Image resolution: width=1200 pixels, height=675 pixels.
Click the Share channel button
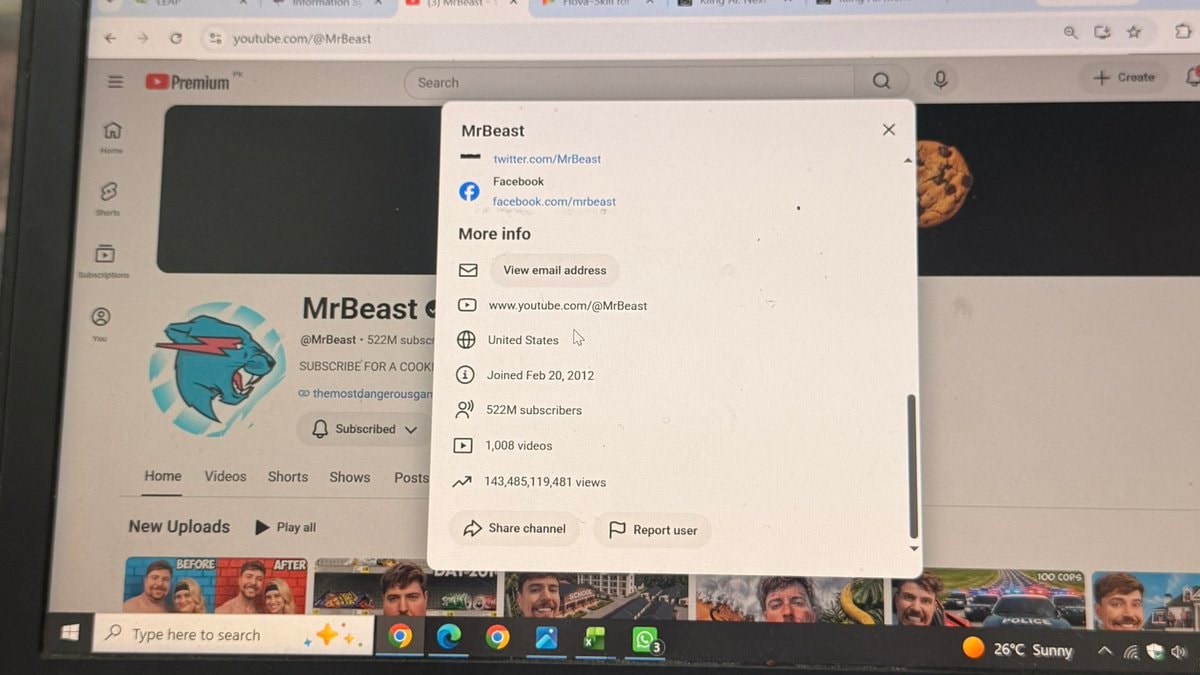514,528
